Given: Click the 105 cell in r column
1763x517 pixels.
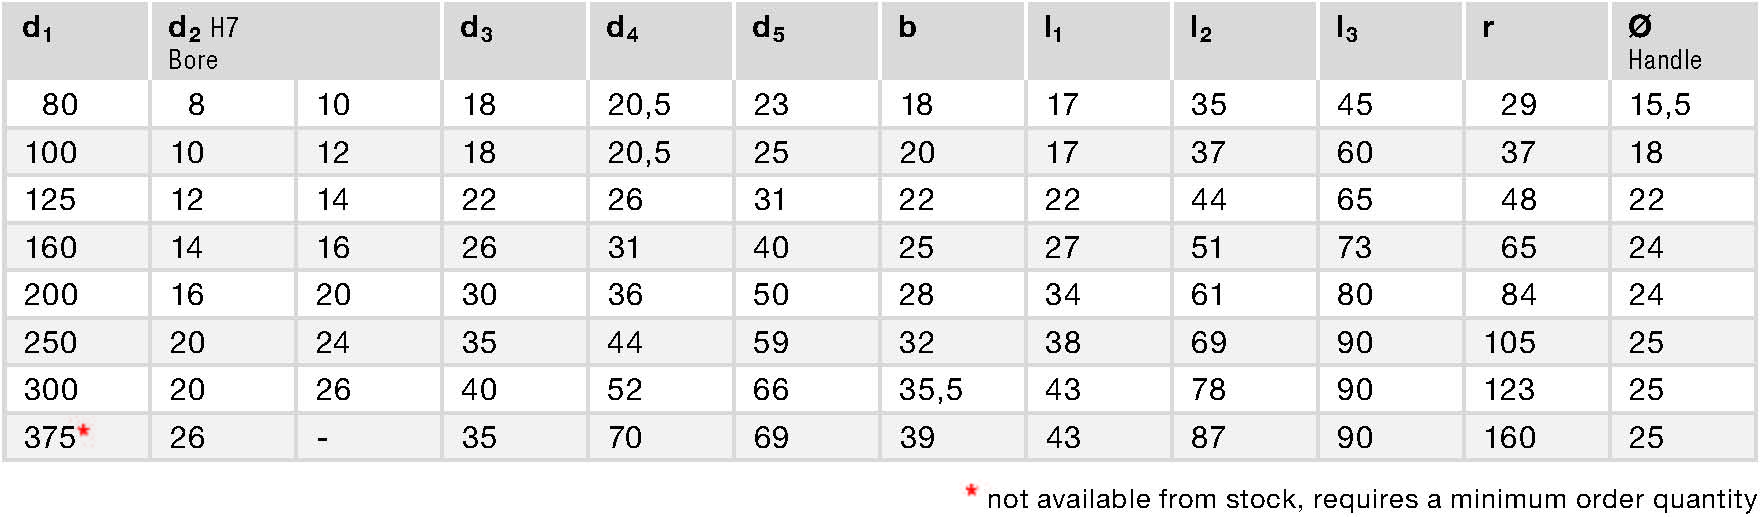Looking at the screenshot, I should coord(1509,343).
